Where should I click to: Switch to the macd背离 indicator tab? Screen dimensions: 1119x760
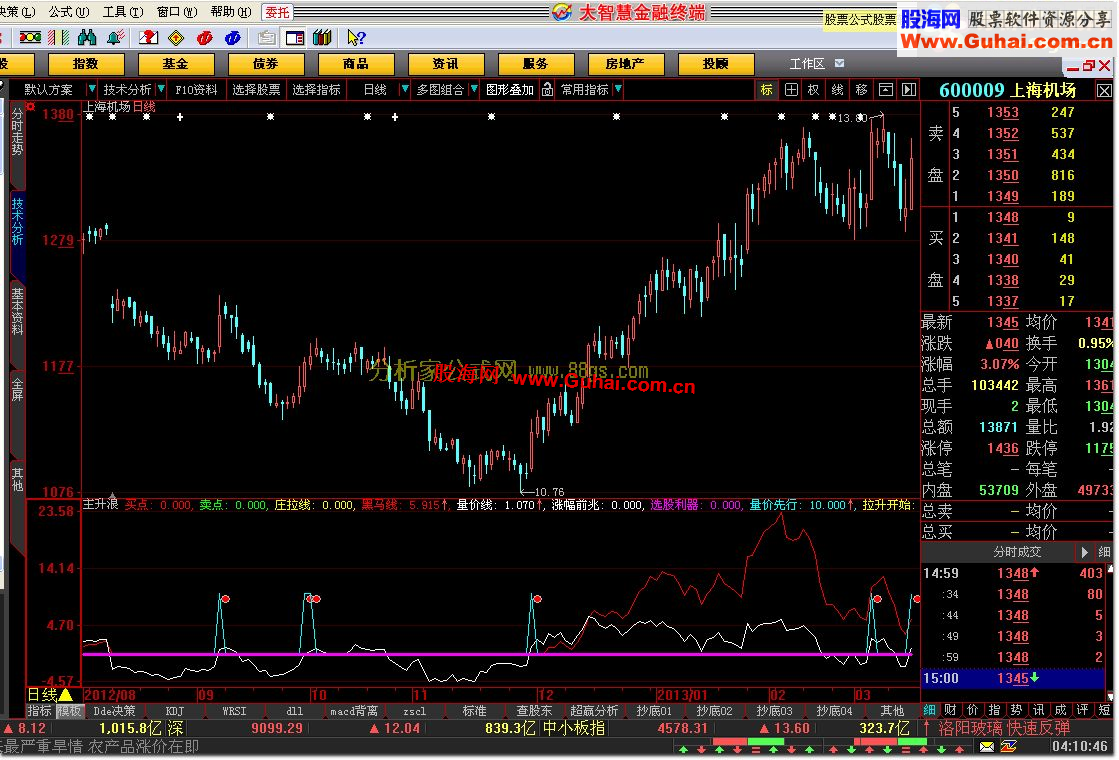[x=354, y=711]
